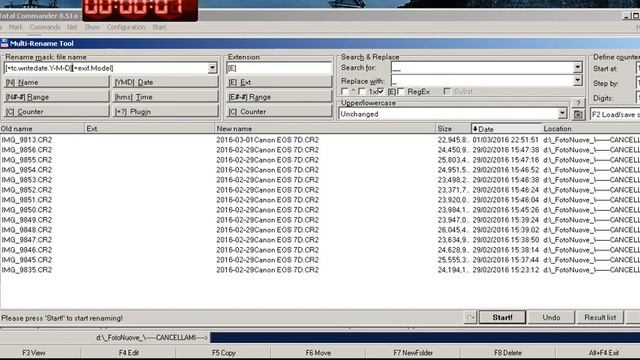Select the file IMG_9854.CR2
The image size is (640, 360).
(27, 170)
